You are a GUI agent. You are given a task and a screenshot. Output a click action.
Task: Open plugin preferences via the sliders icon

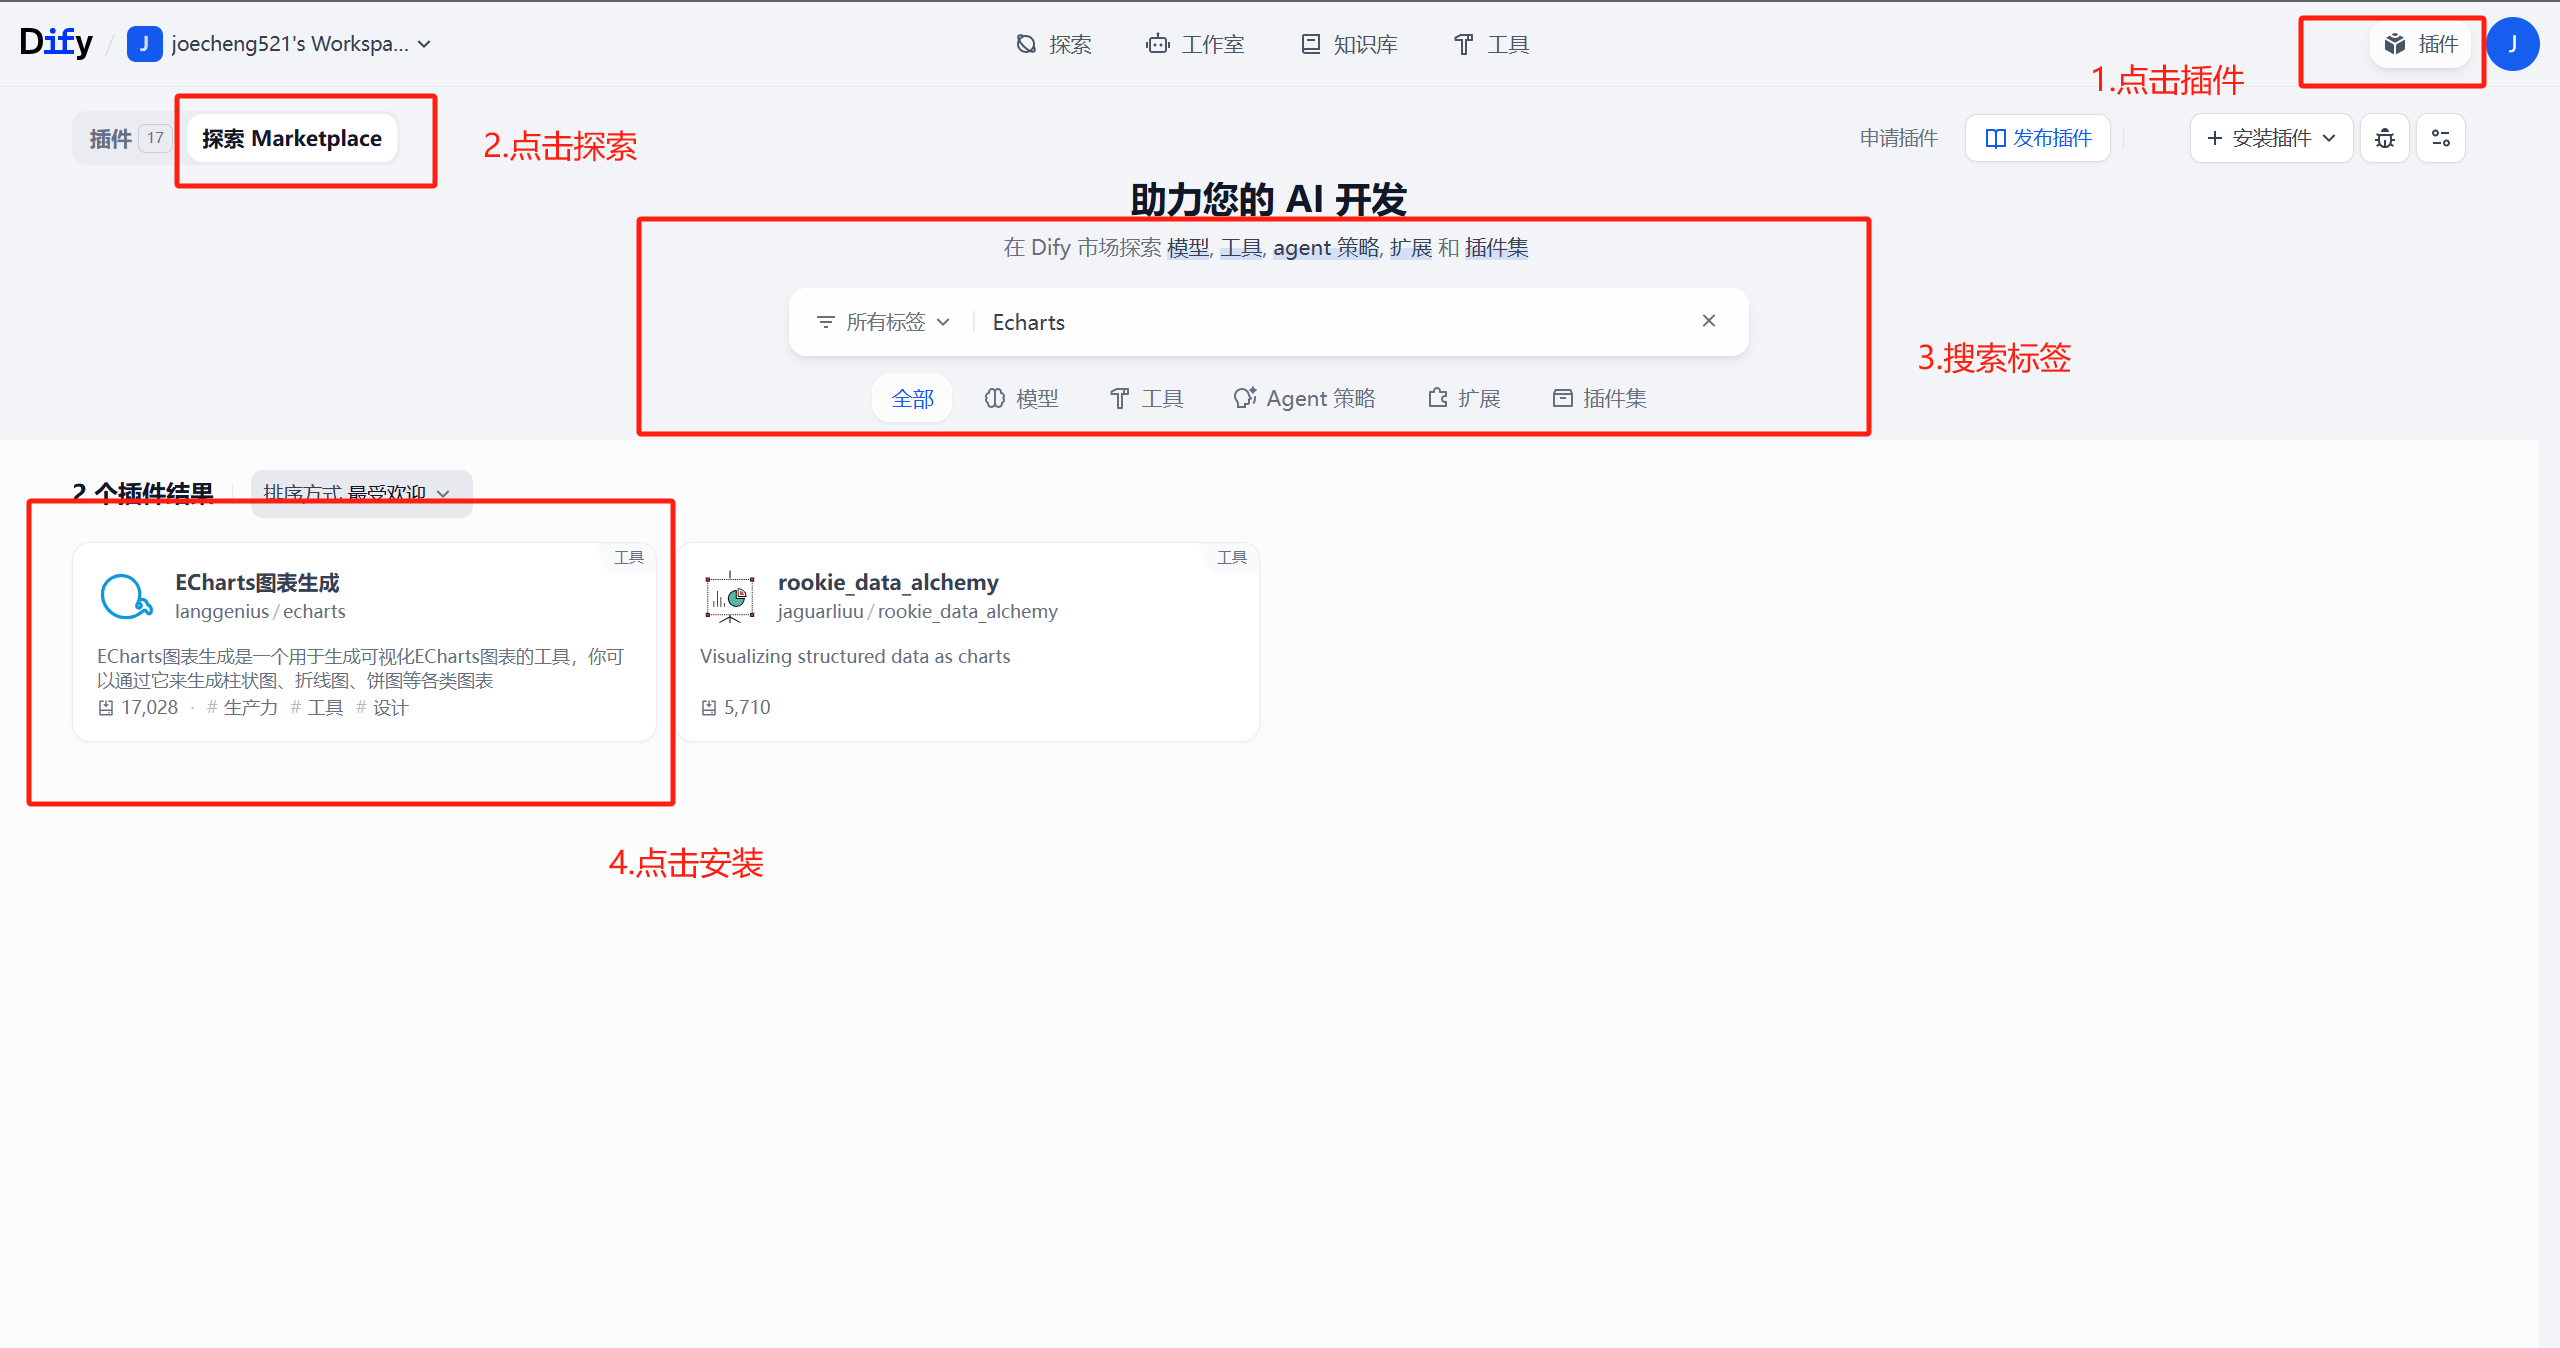click(2441, 138)
